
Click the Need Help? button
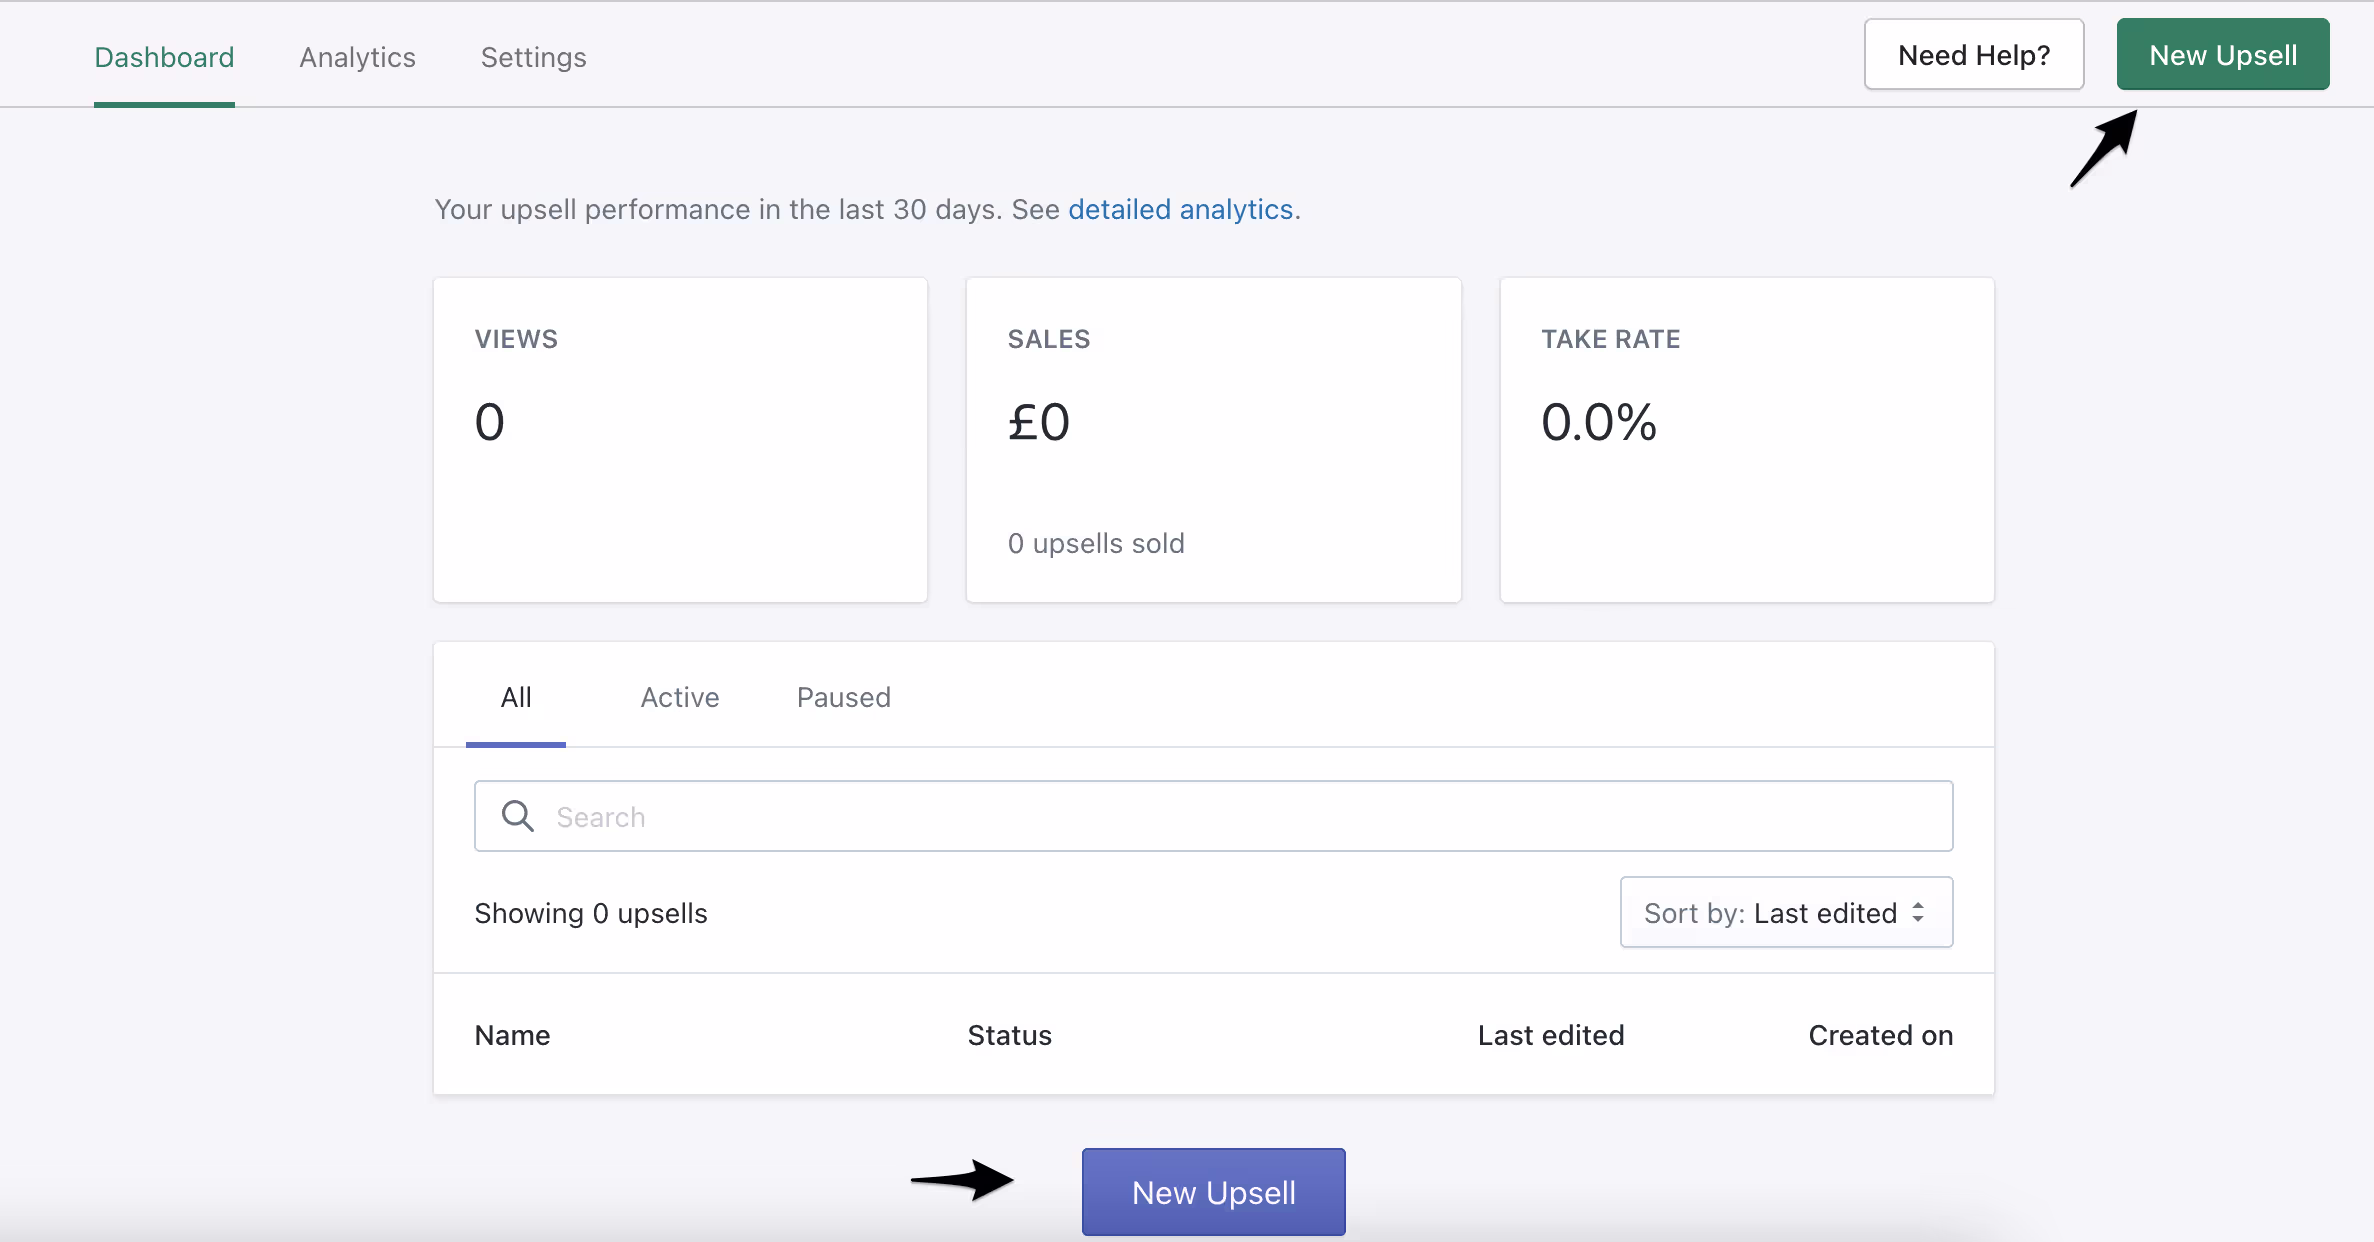coord(1974,55)
